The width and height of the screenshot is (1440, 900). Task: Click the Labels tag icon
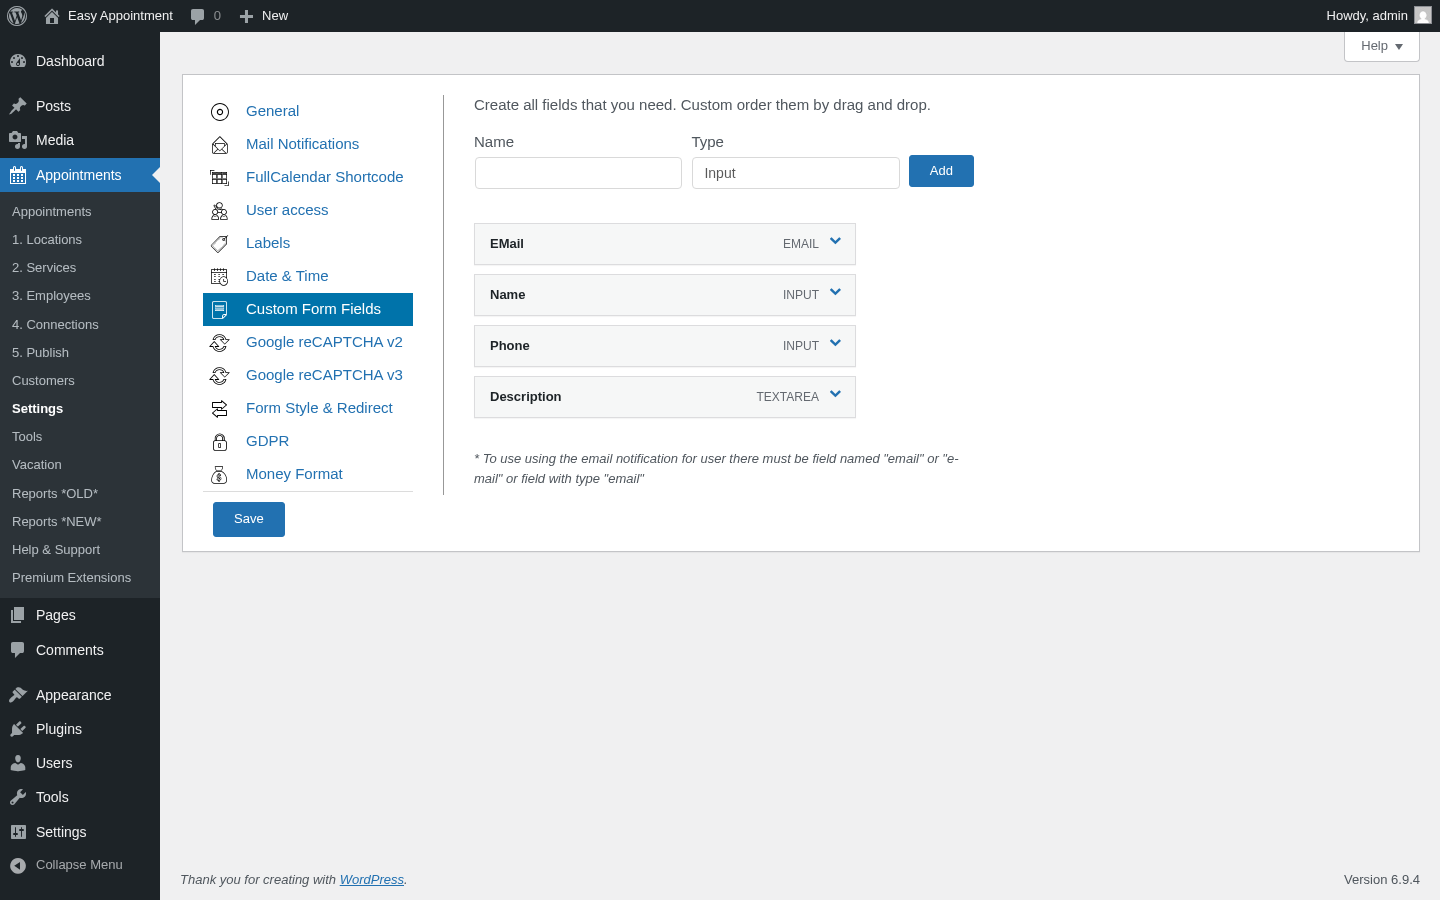220,244
